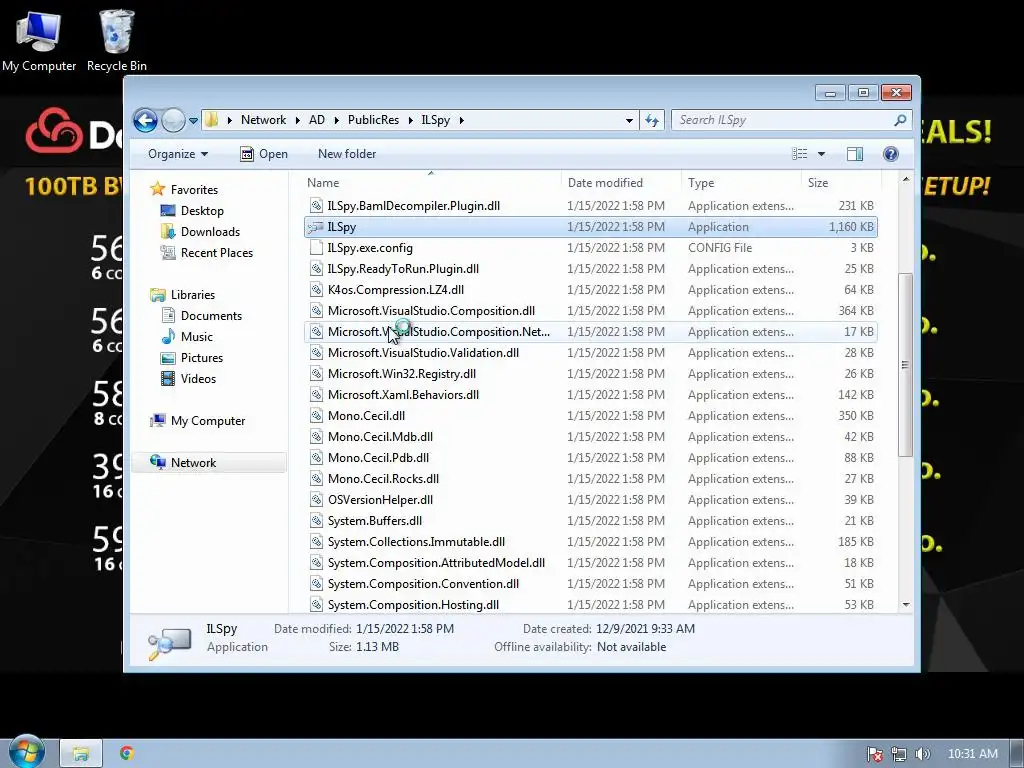
Task: Select System.Composition.AttributedModel.dll file name
Action: click(x=436, y=563)
